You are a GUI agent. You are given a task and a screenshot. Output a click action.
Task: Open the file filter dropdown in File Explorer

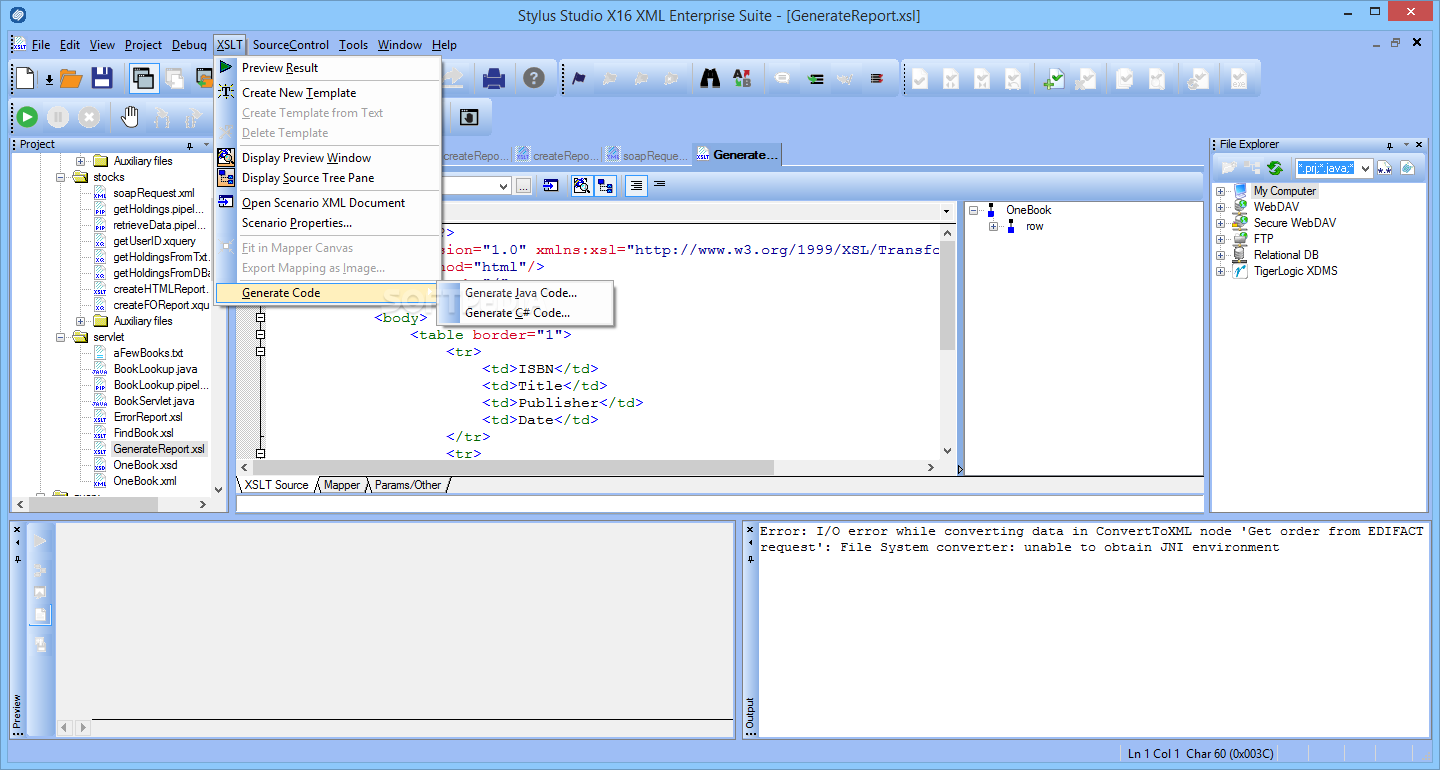[1366, 168]
